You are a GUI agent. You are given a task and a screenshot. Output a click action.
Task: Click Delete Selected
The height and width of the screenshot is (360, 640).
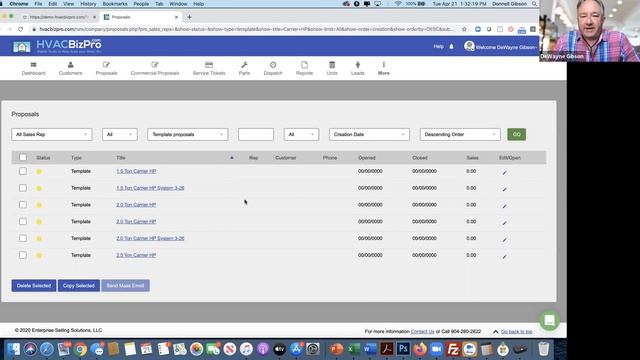34,286
